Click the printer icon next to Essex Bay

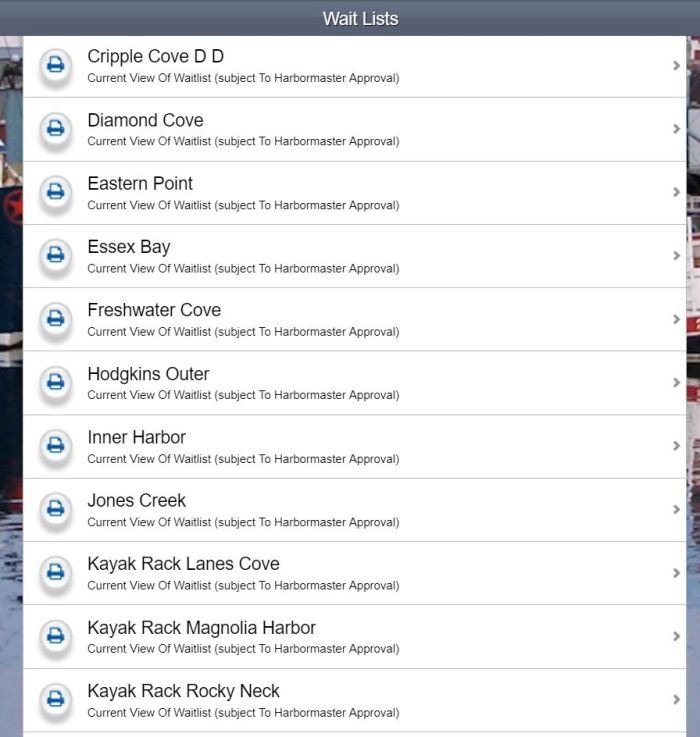(x=56, y=256)
